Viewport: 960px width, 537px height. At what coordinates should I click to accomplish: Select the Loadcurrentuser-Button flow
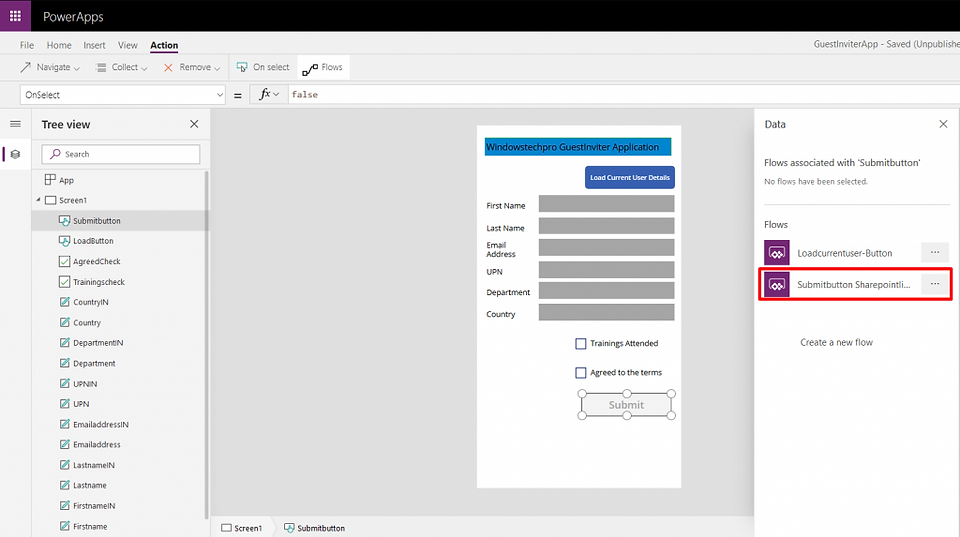[844, 253]
